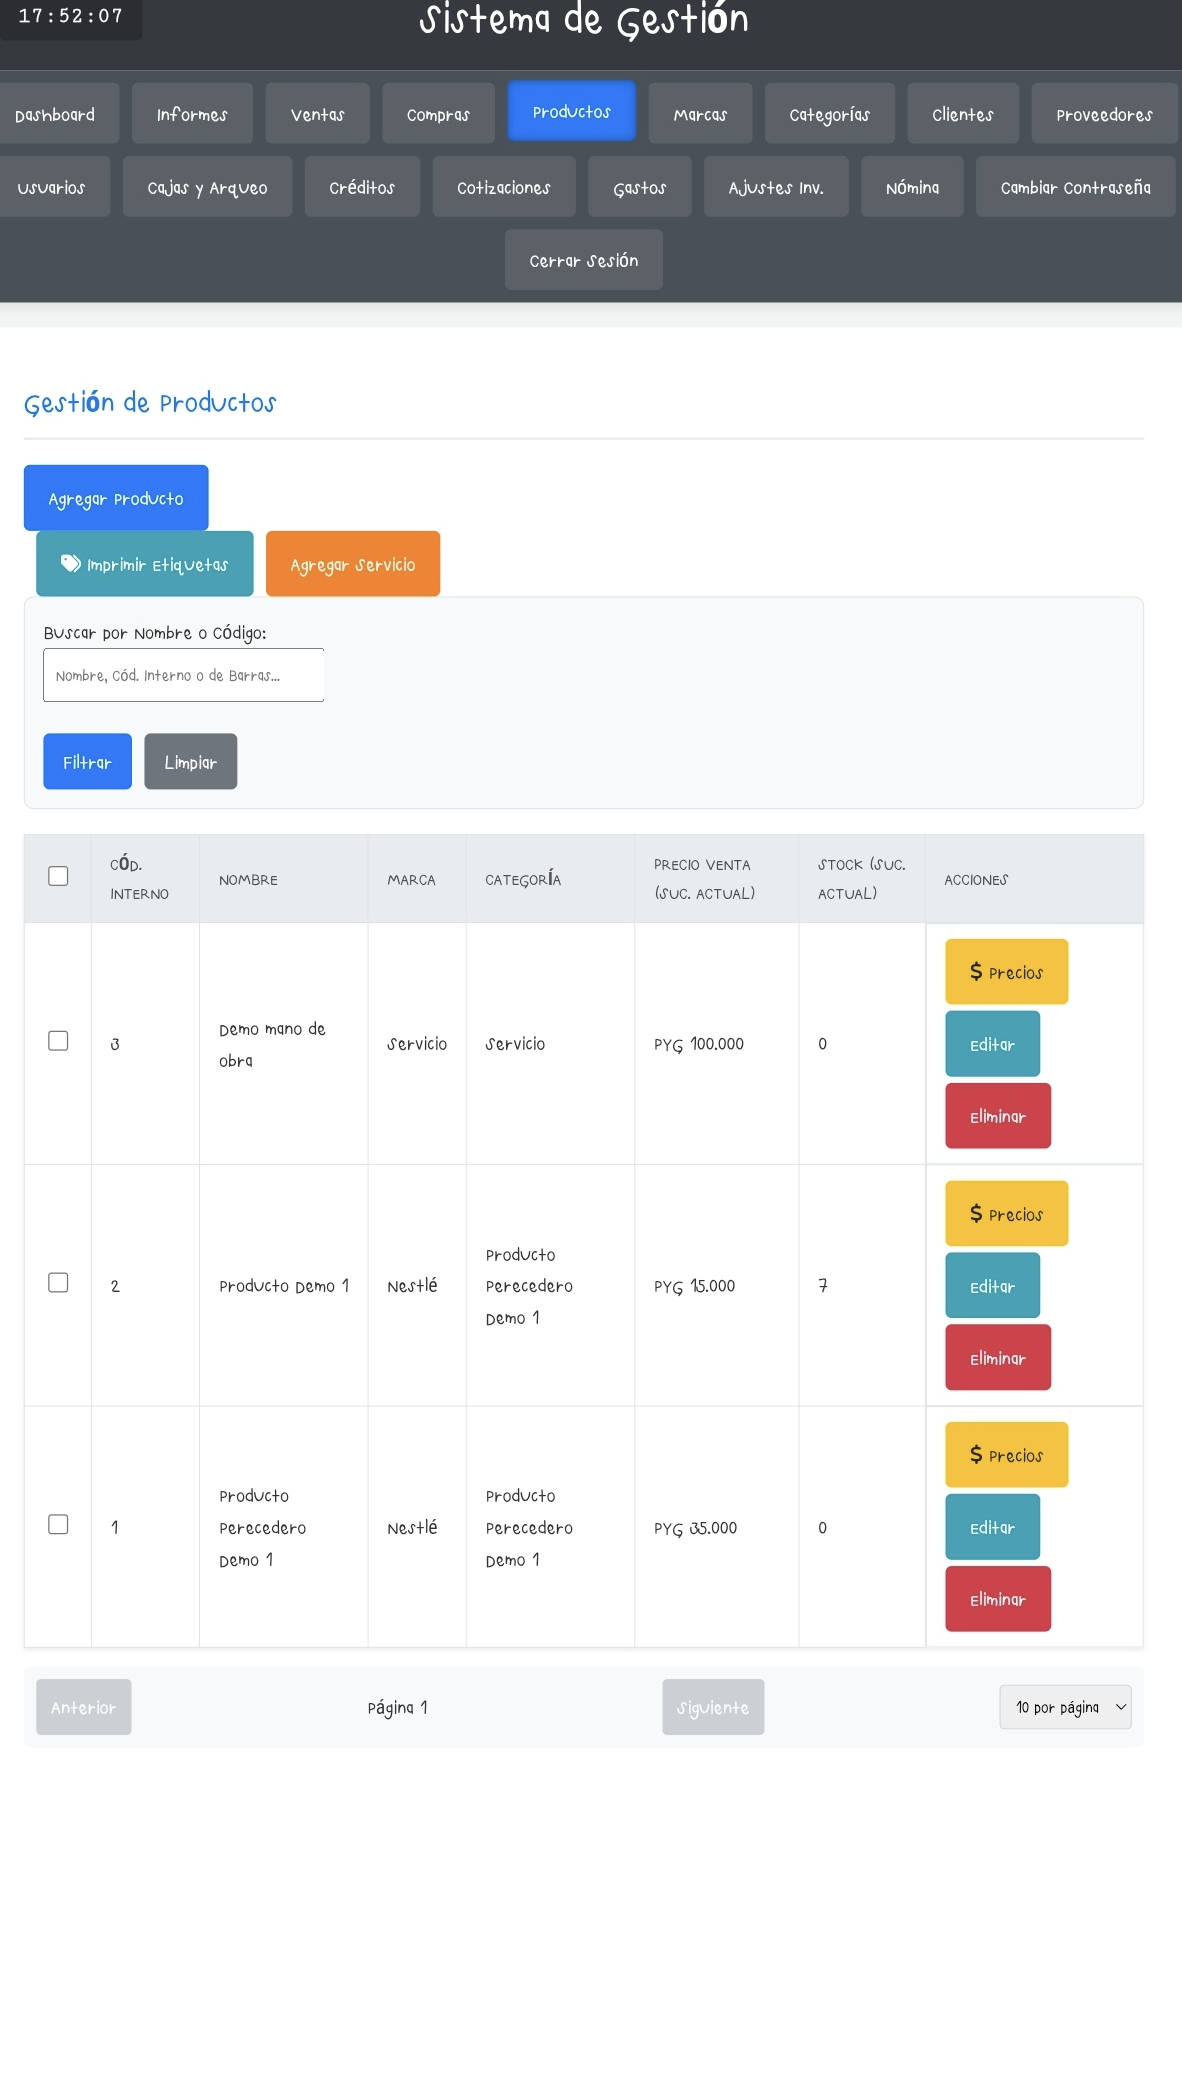Delete the Demo mano de obra service
Image resolution: width=1182 pixels, height=2100 pixels.
(997, 1117)
